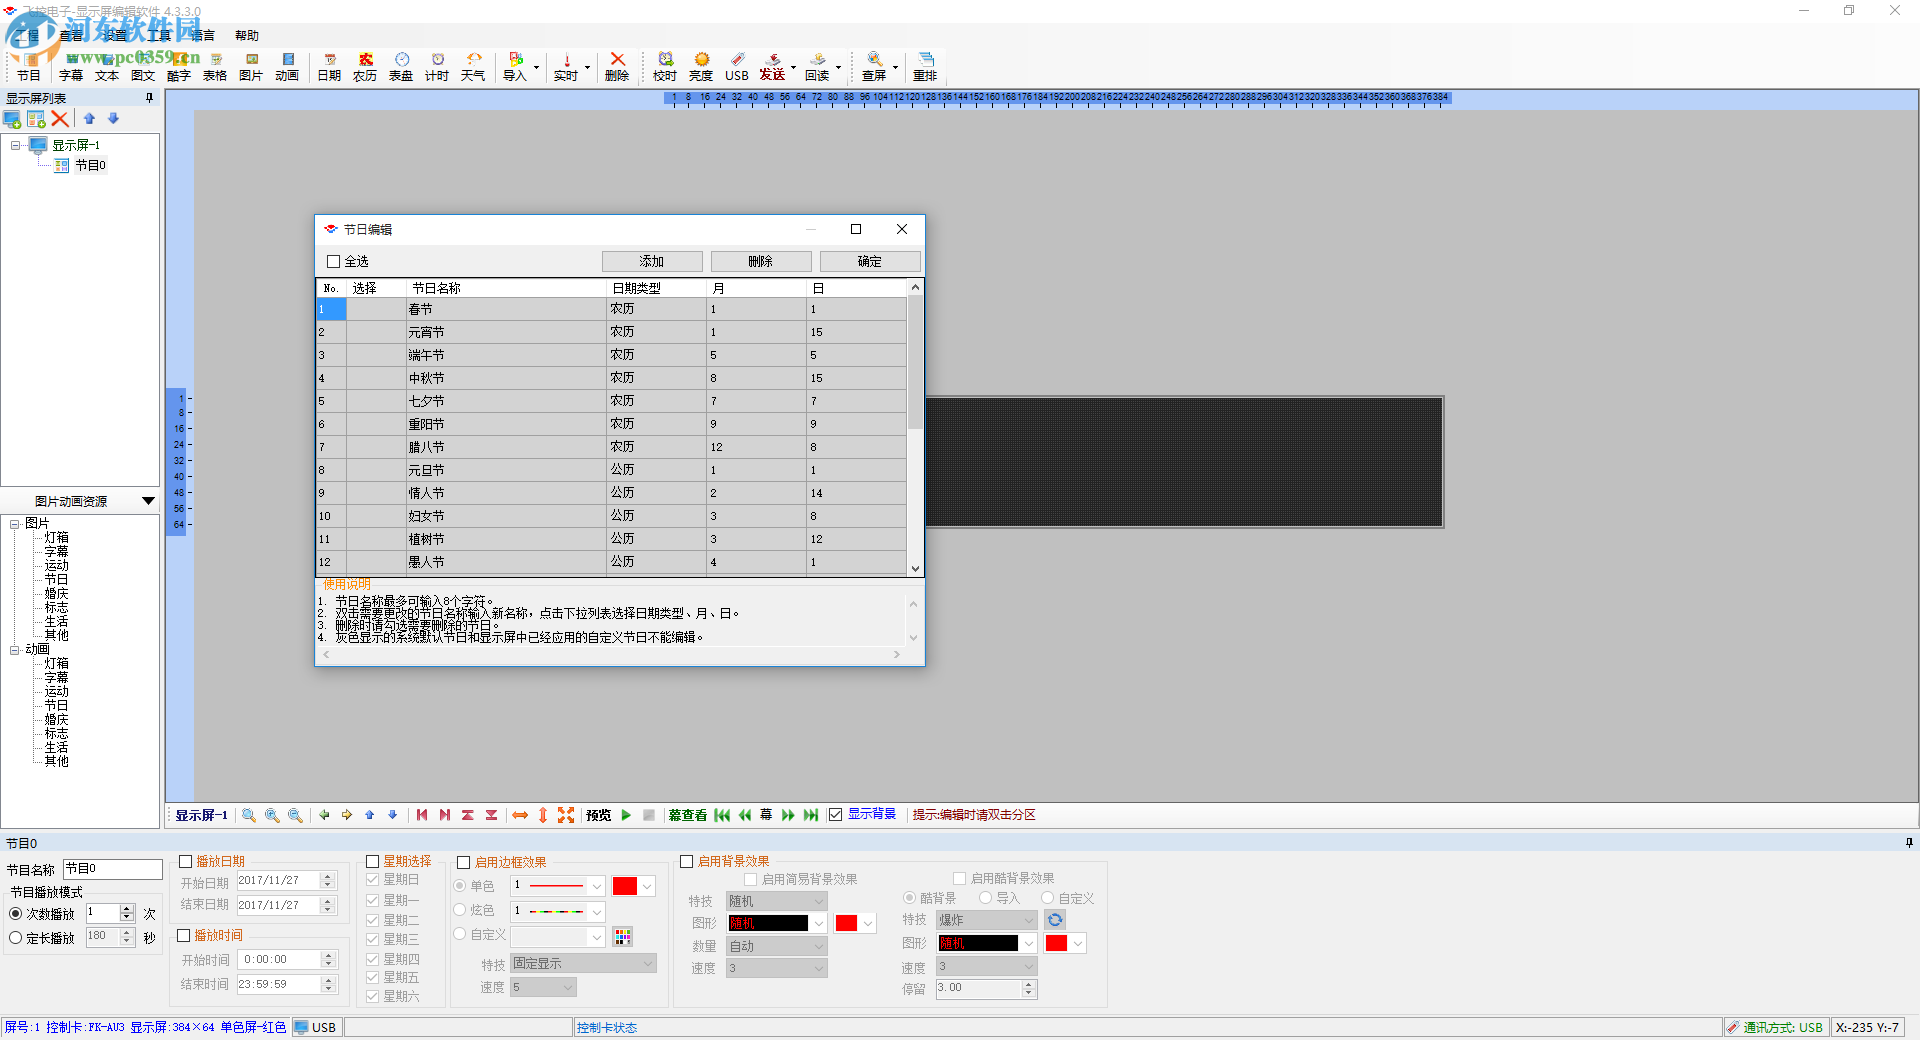Click the USB toolbar icon

(x=737, y=67)
